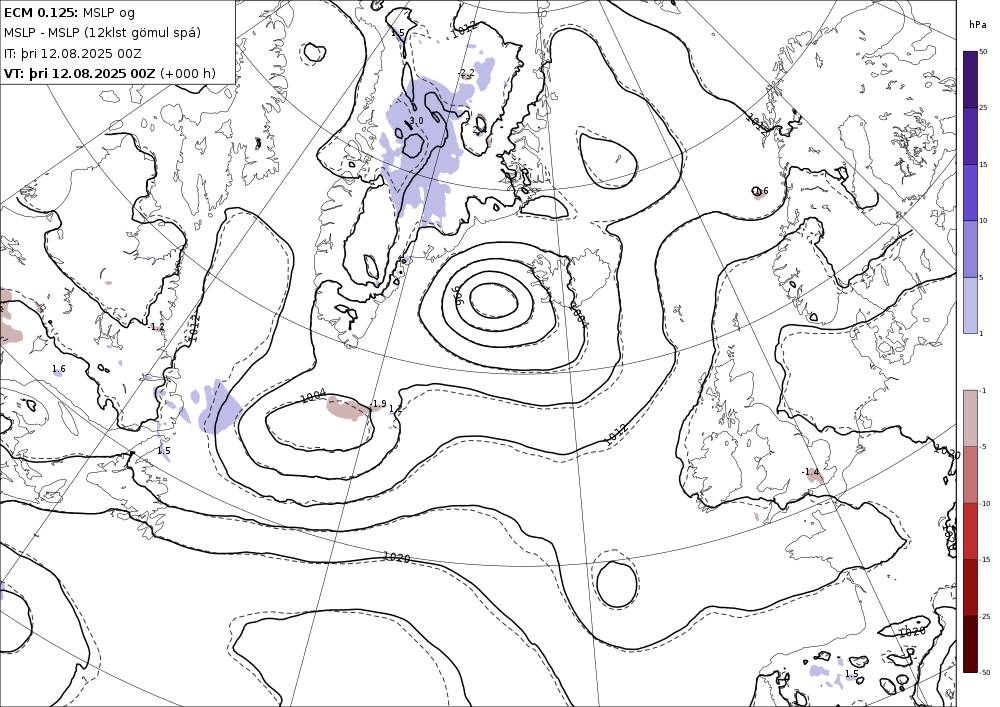The image size is (1000, 707).
Task: Click the violet 10–15 hPa legend swatch
Action: tap(970, 193)
